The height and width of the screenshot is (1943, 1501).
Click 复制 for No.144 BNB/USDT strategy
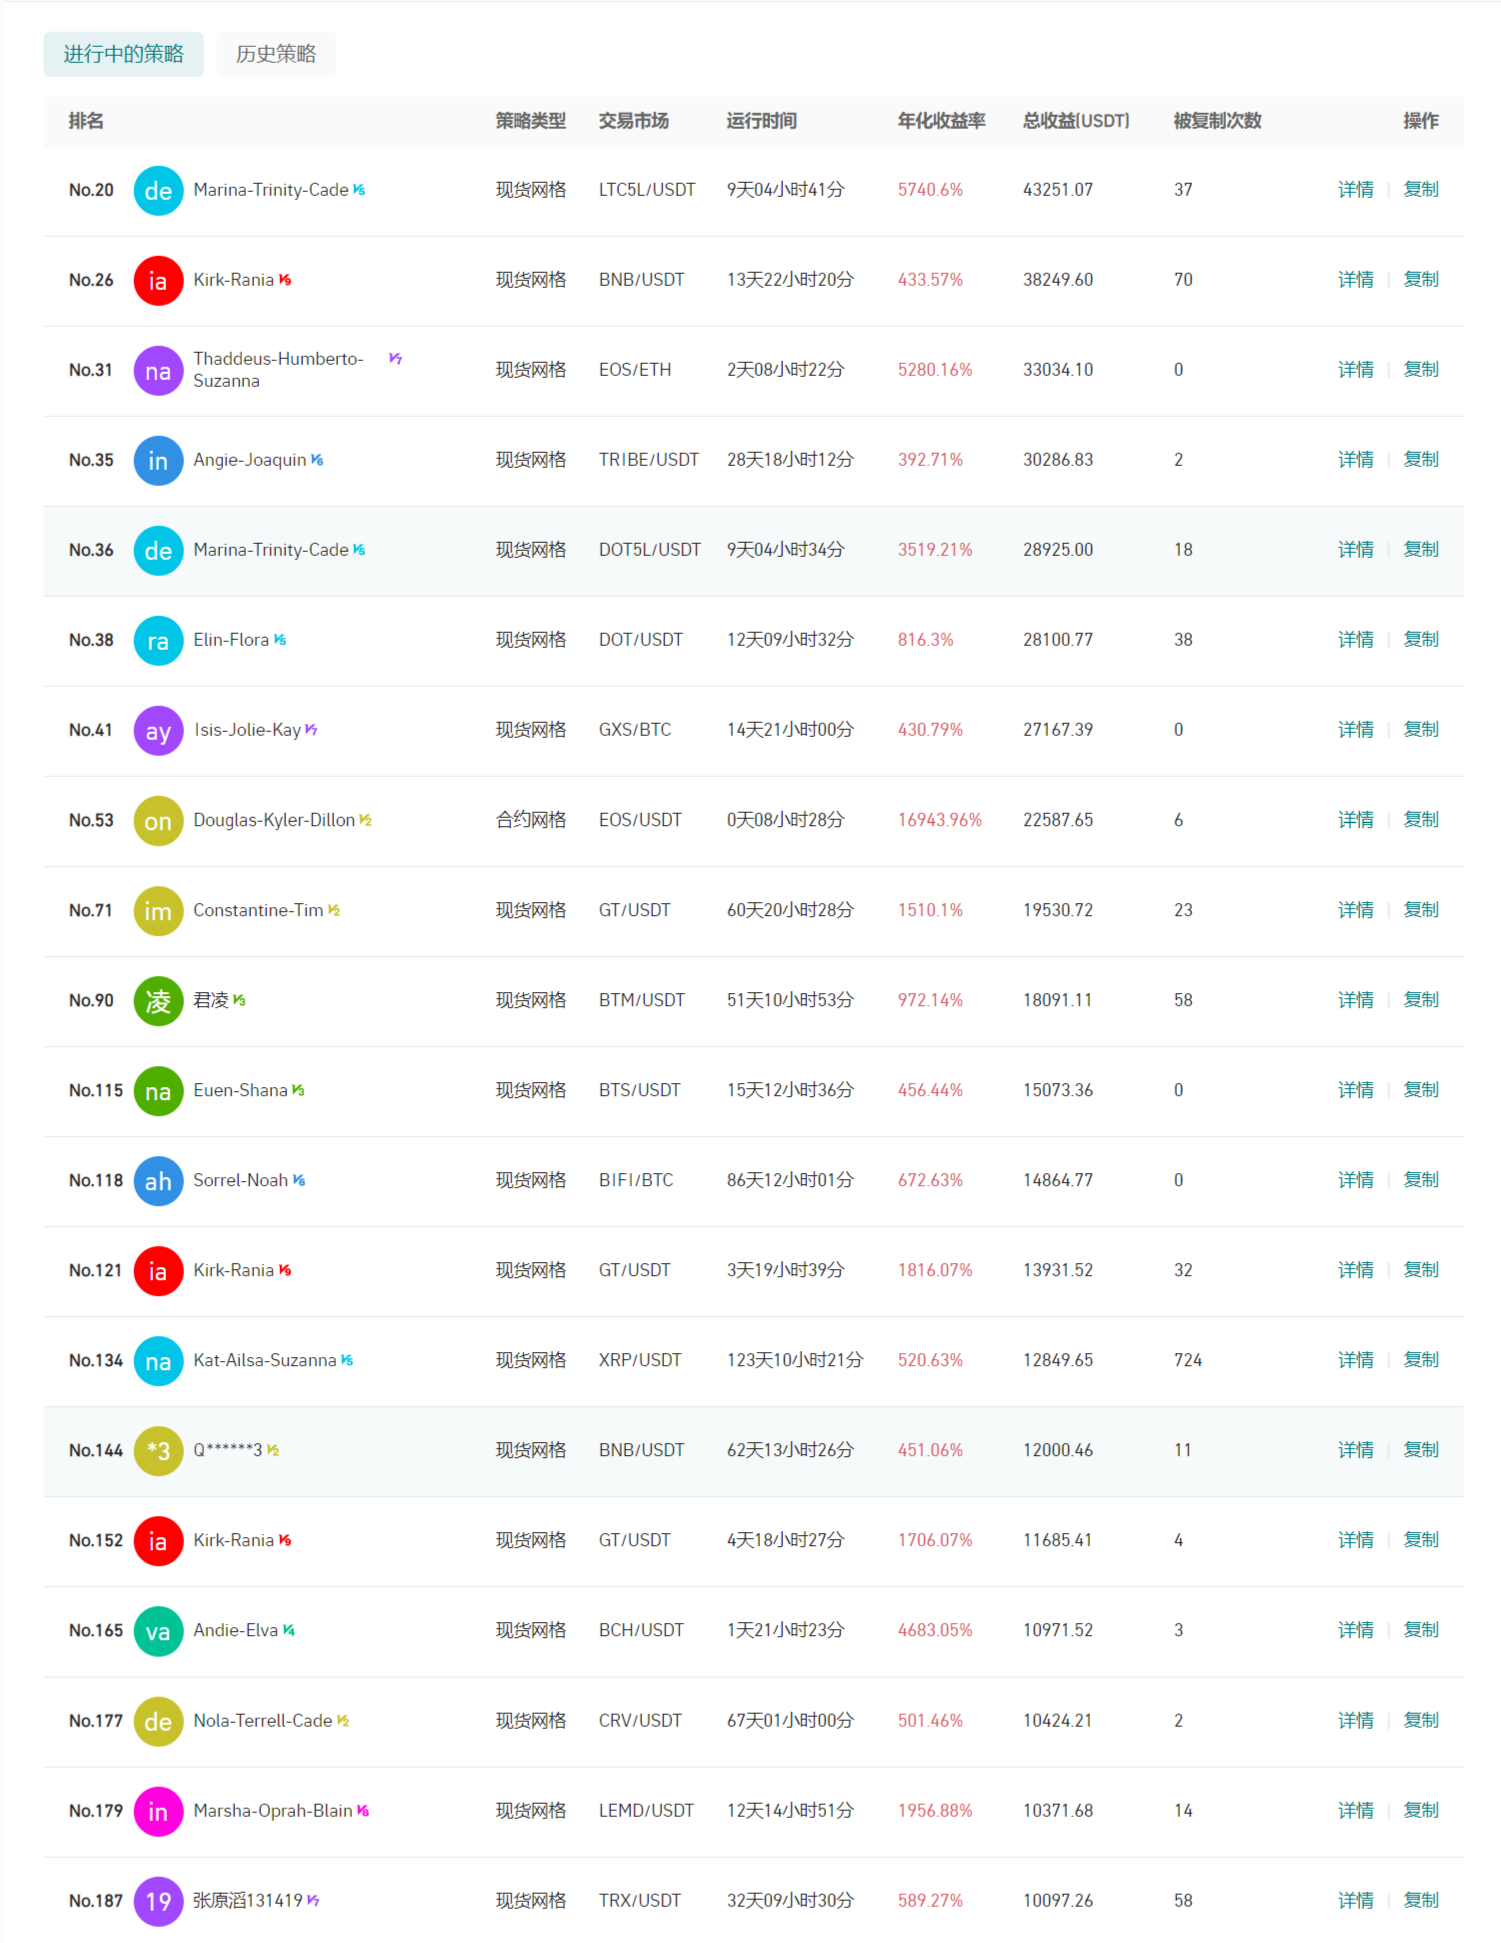coord(1421,1449)
